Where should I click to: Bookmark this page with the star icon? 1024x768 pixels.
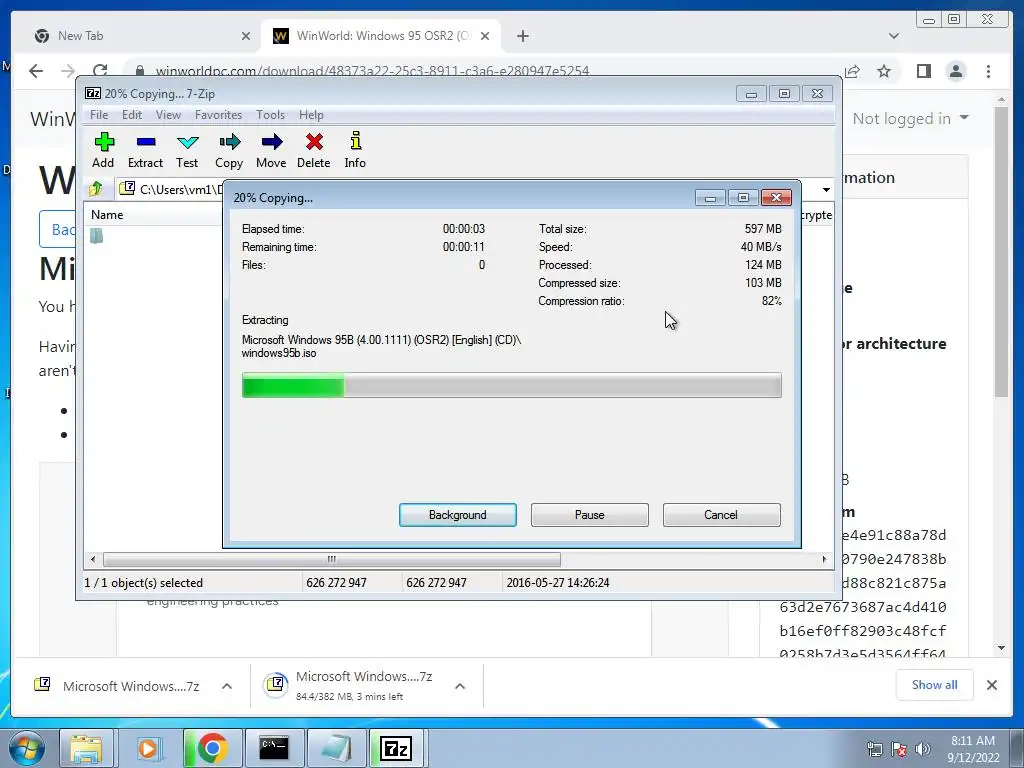[x=884, y=71]
